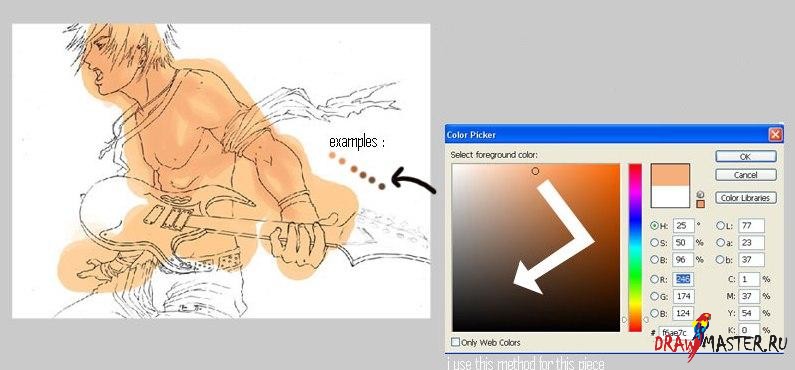Click the web-safe color small swatch

[x=701, y=204]
